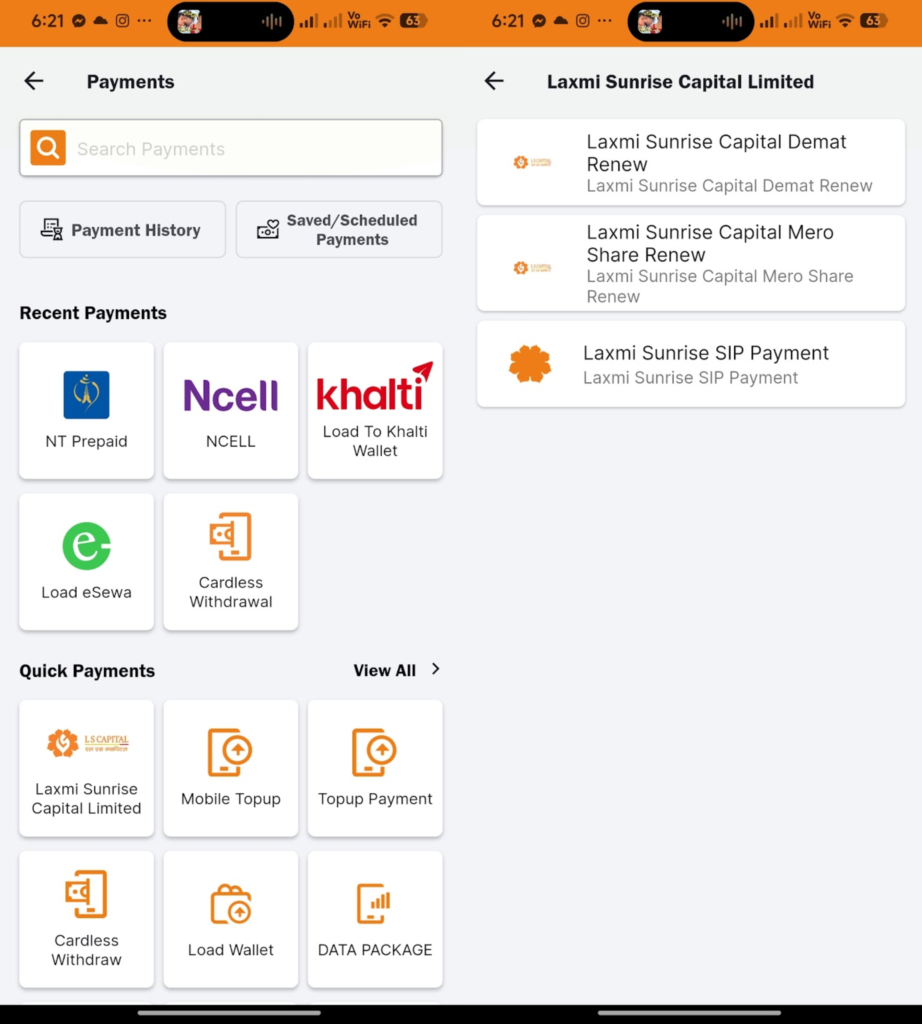Go back from Laxmi Sunrise Capital Limited screen
922x1024 pixels.
pos(494,81)
